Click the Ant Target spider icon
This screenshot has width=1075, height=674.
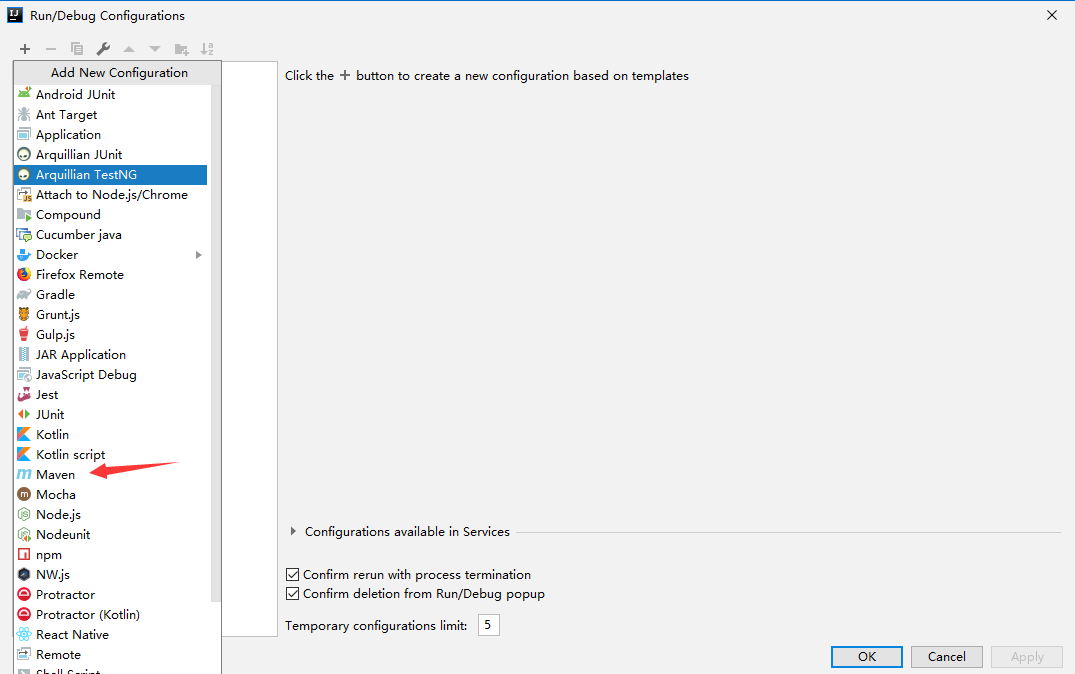pos(24,114)
